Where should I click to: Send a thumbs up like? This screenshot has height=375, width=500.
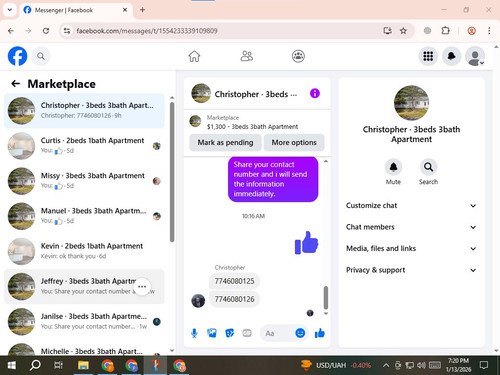point(320,333)
